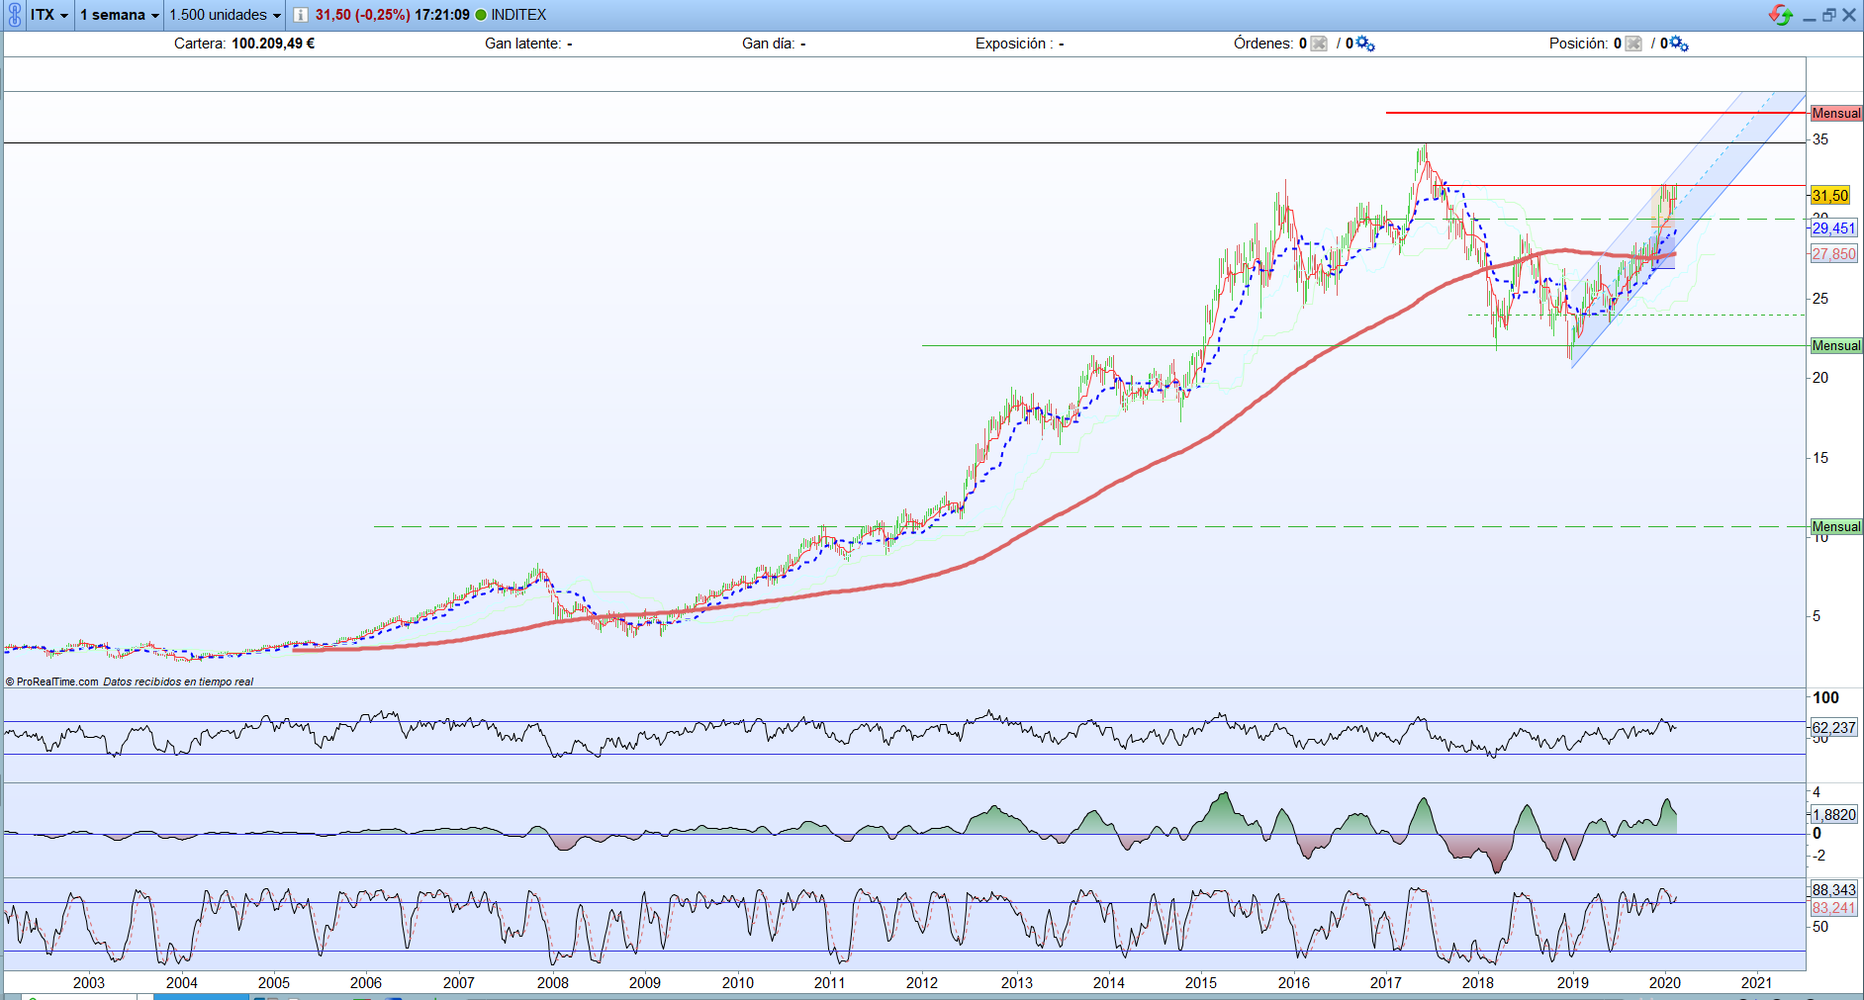Select the red Mensual price label

point(1836,114)
